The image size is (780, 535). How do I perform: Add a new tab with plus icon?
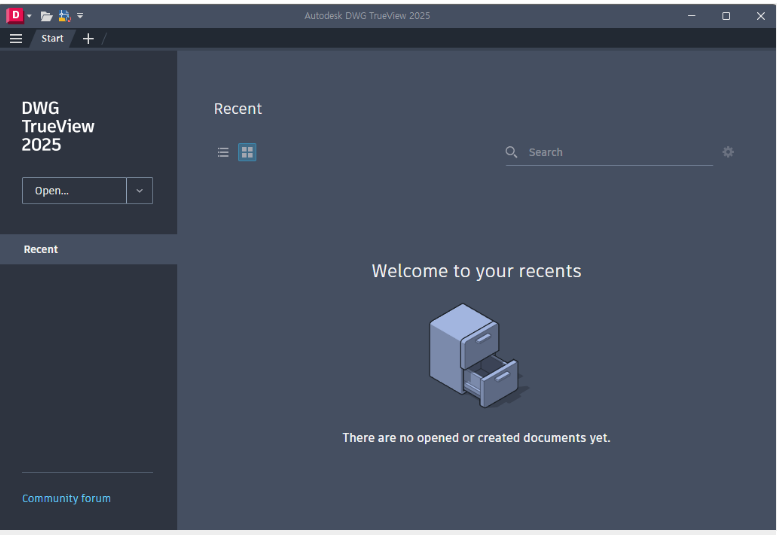pyautogui.click(x=88, y=38)
